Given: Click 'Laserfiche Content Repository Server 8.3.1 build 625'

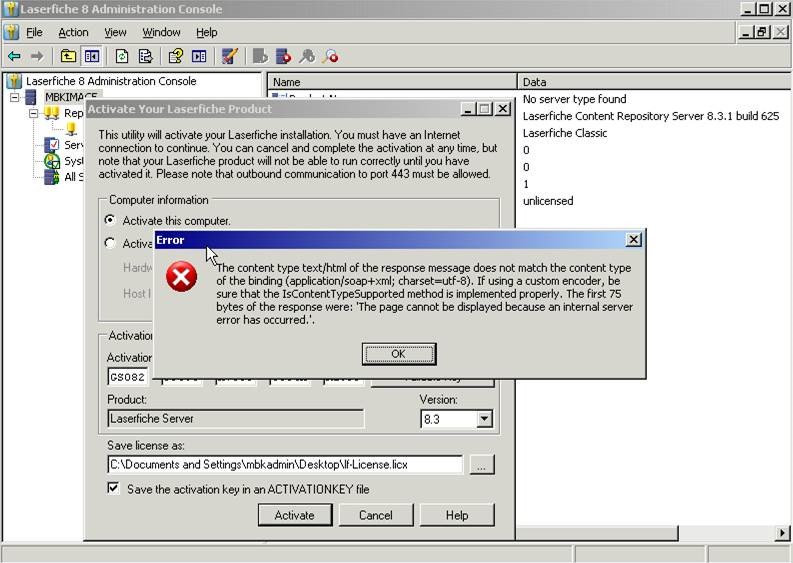Looking at the screenshot, I should (x=651, y=116).
